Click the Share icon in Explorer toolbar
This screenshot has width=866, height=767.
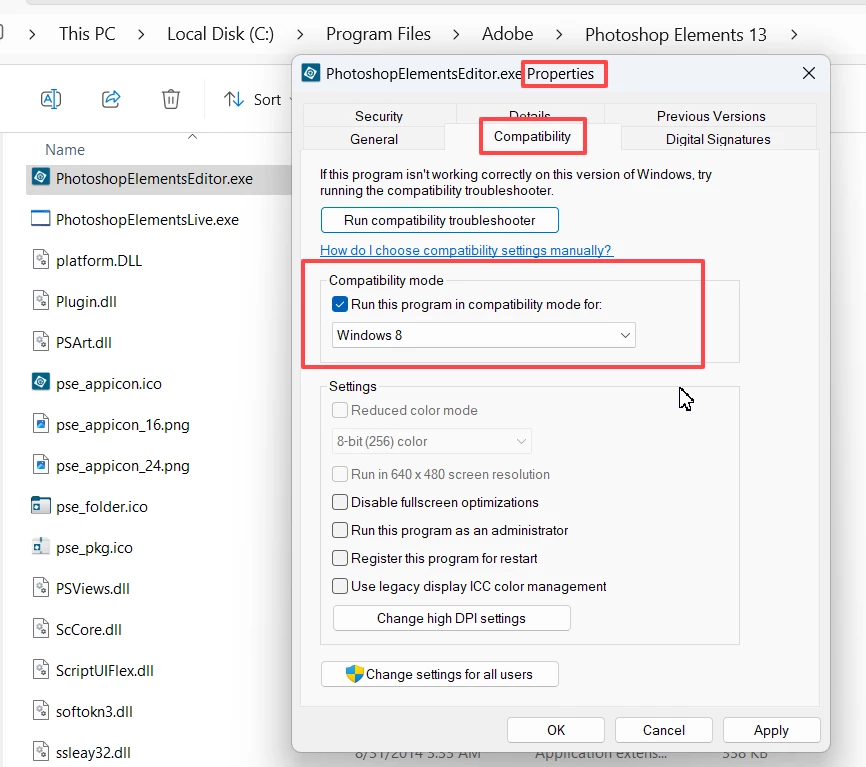tap(111, 99)
